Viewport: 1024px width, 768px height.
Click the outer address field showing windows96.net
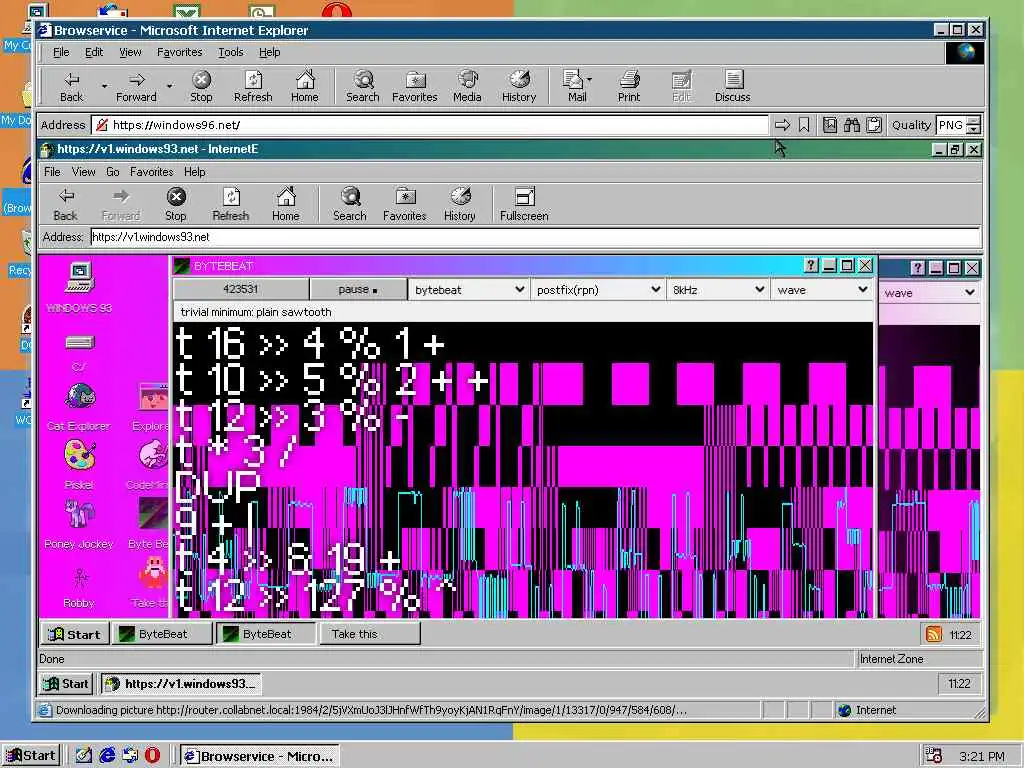click(x=430, y=125)
